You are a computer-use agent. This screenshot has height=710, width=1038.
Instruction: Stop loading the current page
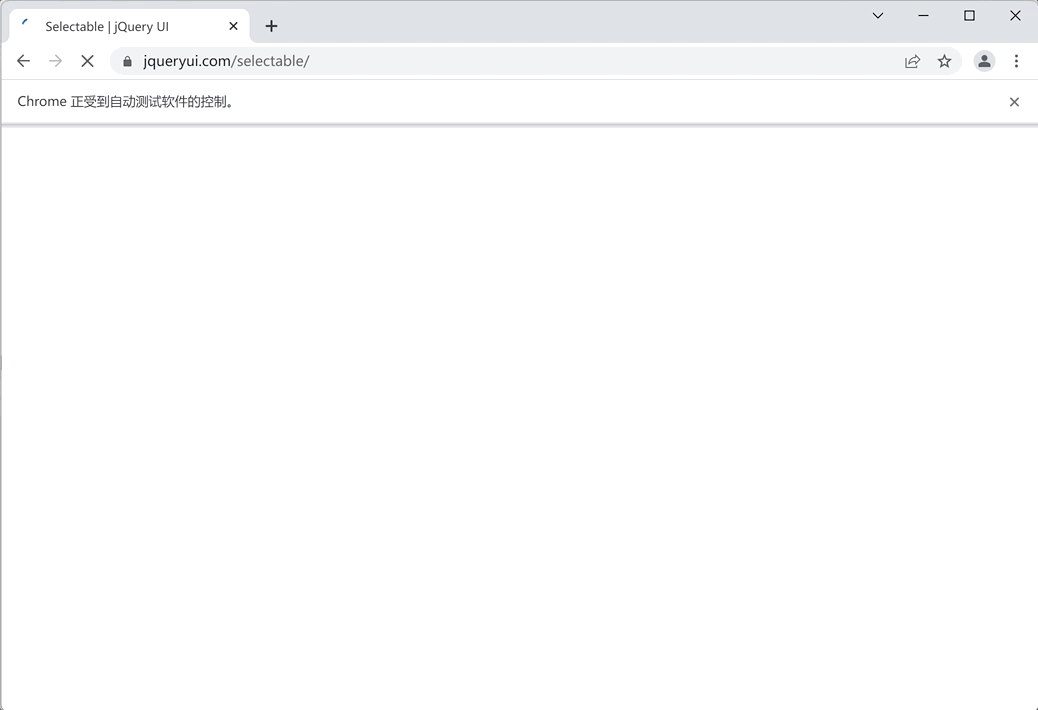pyautogui.click(x=87, y=61)
